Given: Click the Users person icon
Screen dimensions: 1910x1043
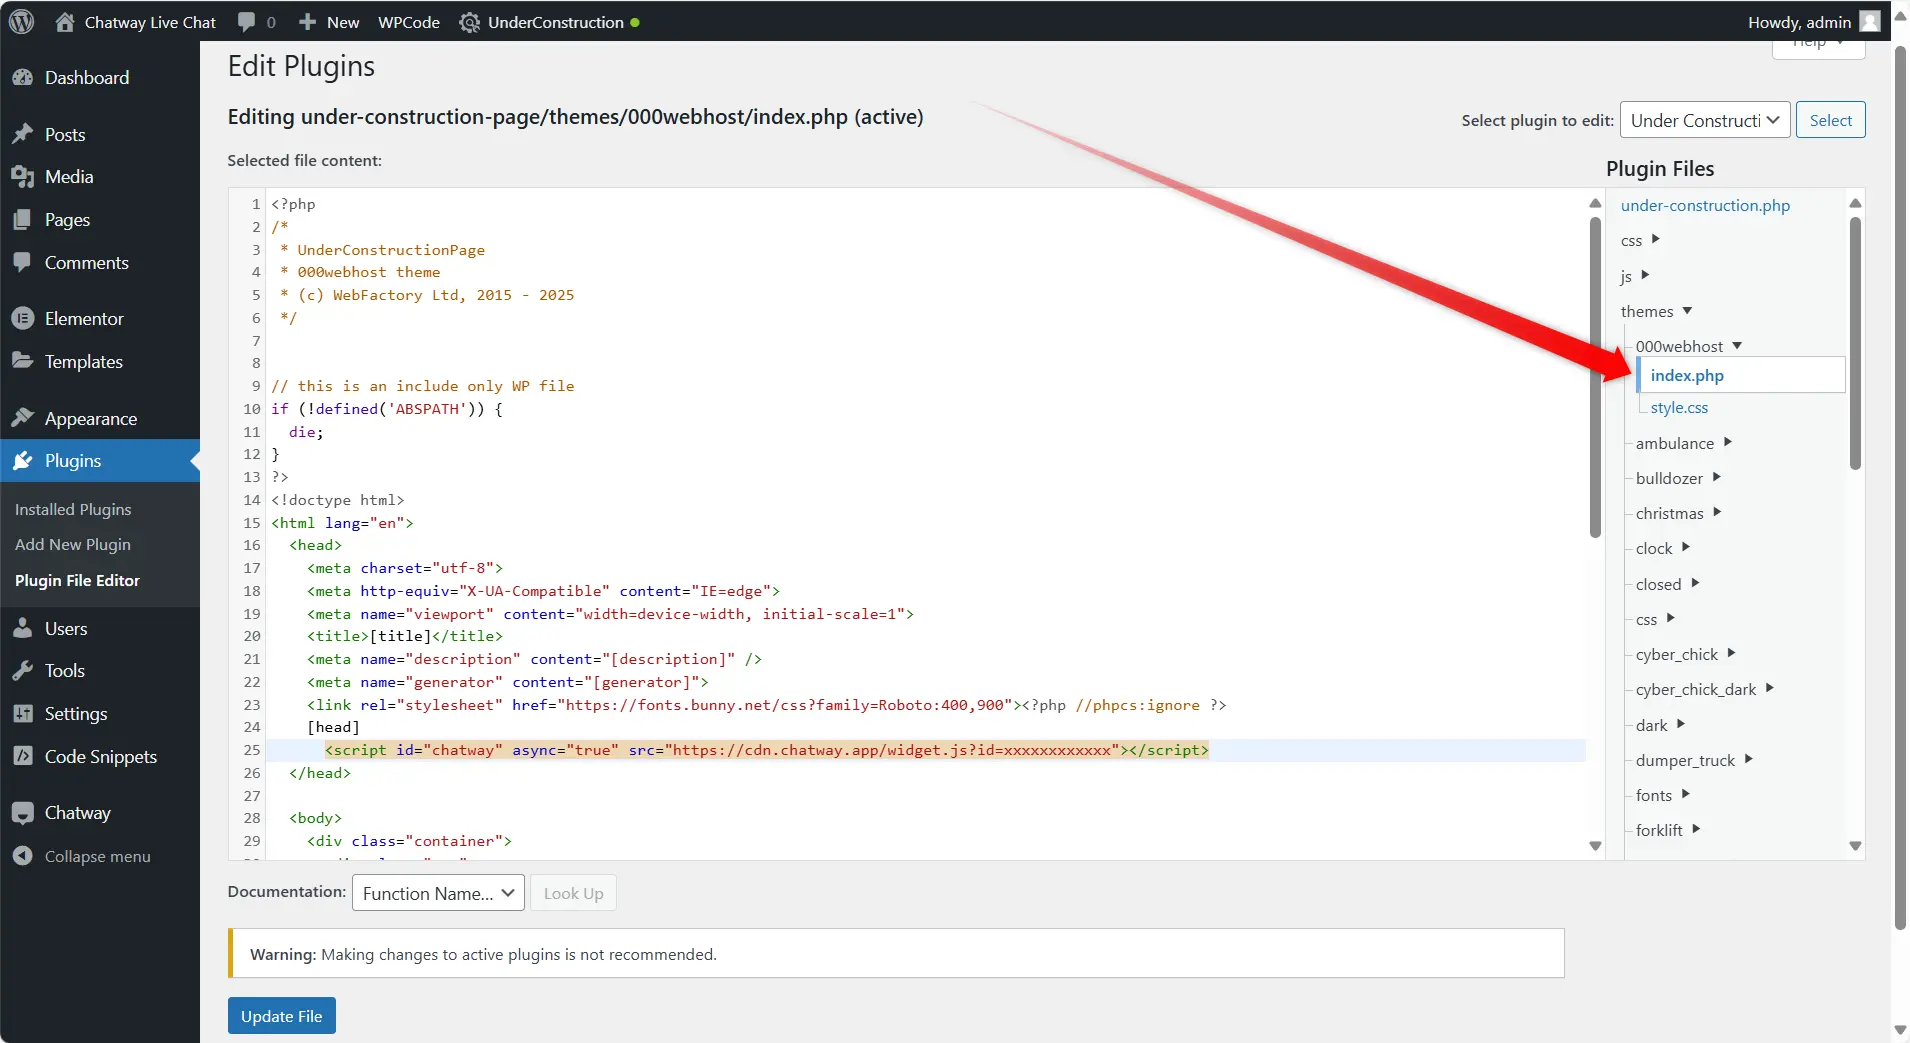Looking at the screenshot, I should (x=23, y=628).
